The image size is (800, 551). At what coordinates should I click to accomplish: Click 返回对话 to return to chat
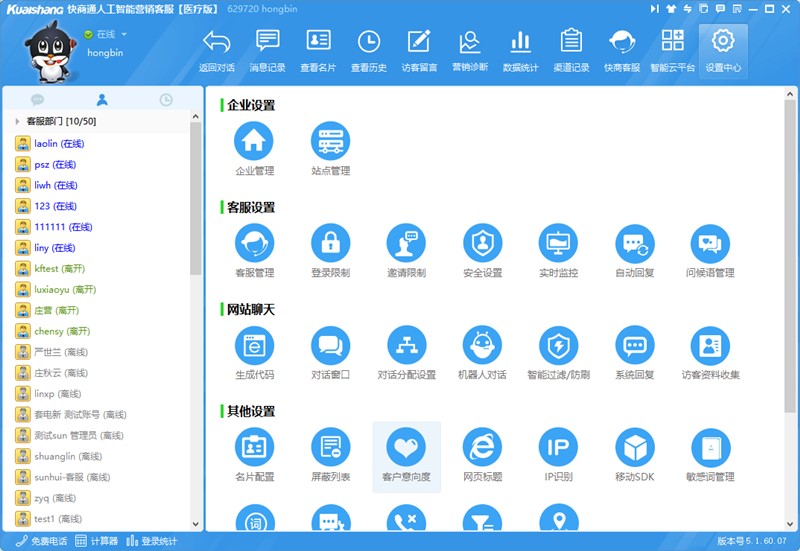[x=216, y=50]
